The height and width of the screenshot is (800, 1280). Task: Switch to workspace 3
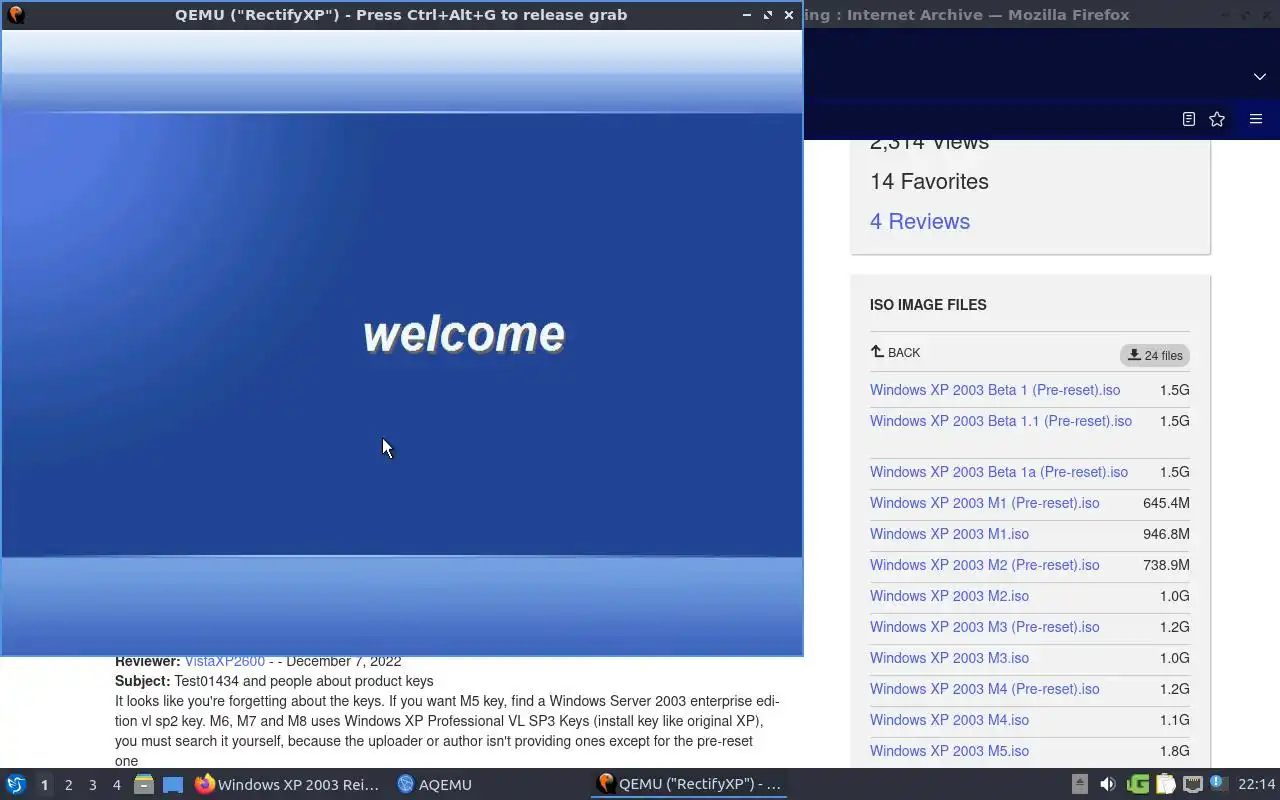(92, 785)
